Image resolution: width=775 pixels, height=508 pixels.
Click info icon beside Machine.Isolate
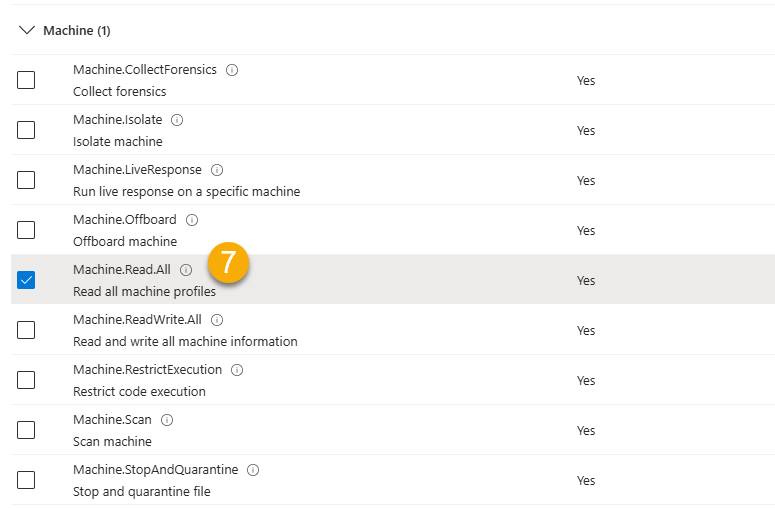click(177, 120)
